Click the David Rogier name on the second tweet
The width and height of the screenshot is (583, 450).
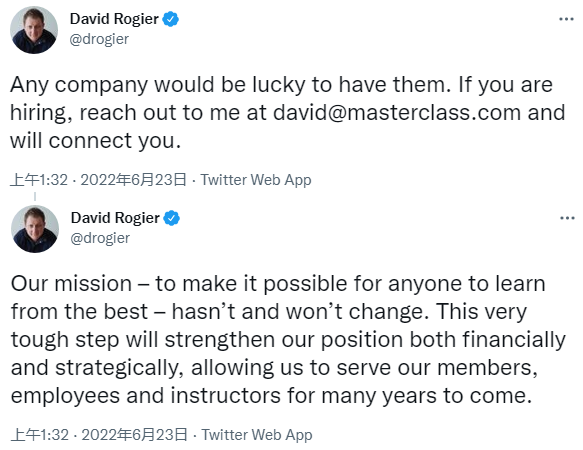click(x=115, y=218)
